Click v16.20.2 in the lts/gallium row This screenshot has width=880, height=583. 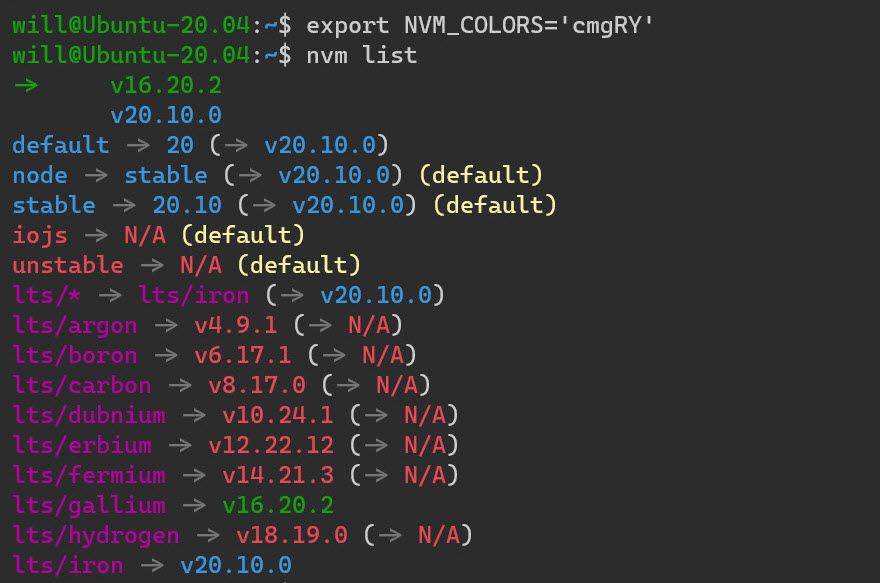(x=278, y=506)
